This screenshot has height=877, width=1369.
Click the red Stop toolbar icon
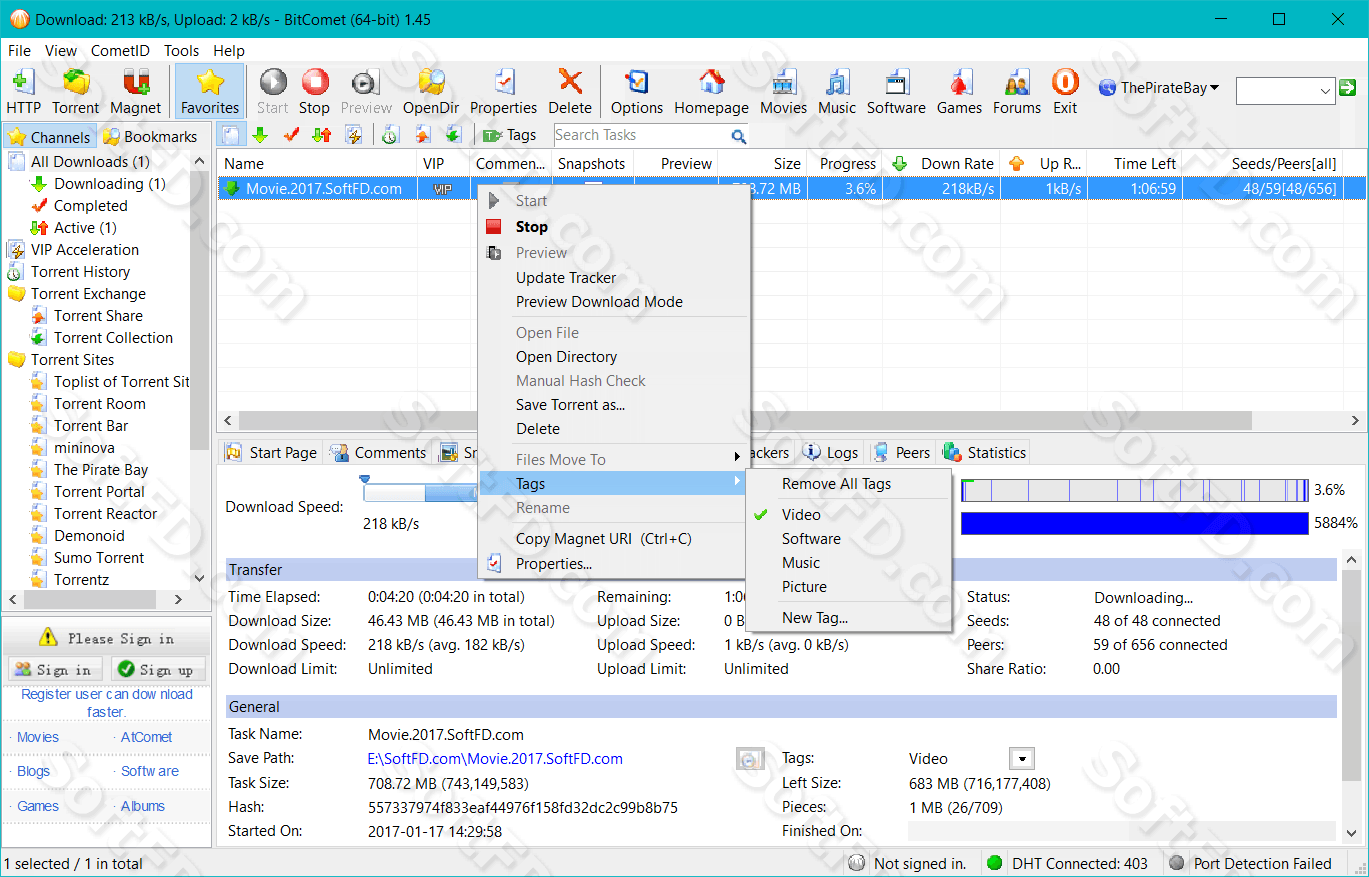click(314, 91)
